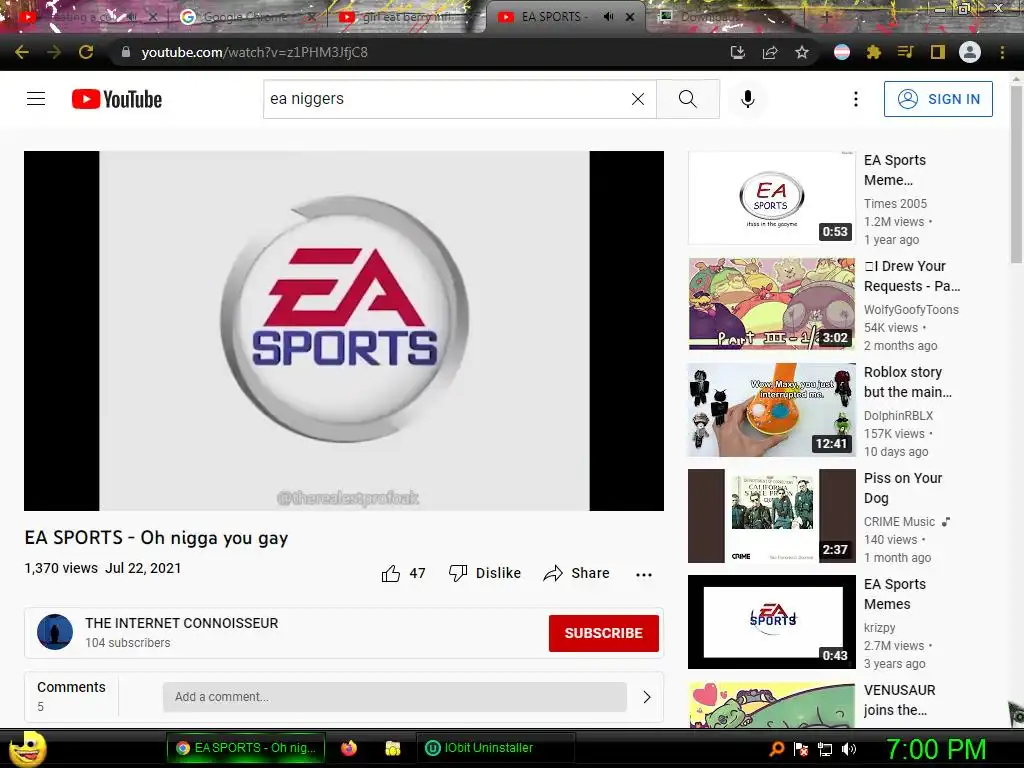This screenshot has height=768, width=1024.
Task: Click the EA SPORTS Chrome taskbar button
Action: point(246,748)
